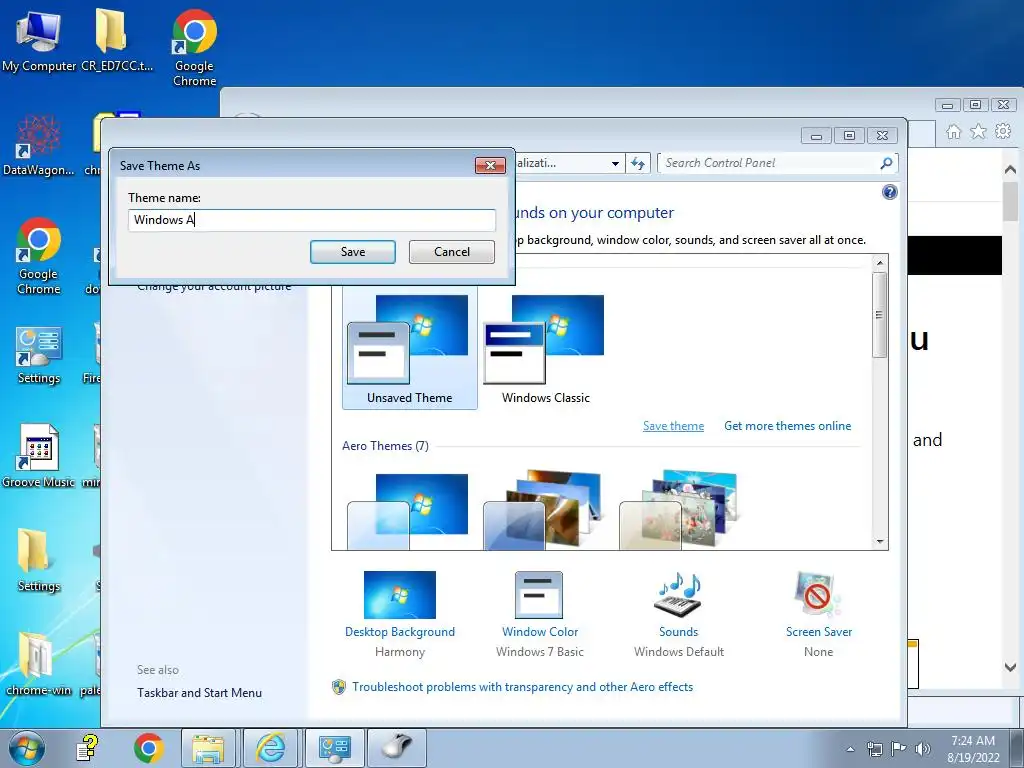Open the browser home icon
This screenshot has width=1024, height=768.
click(953, 132)
